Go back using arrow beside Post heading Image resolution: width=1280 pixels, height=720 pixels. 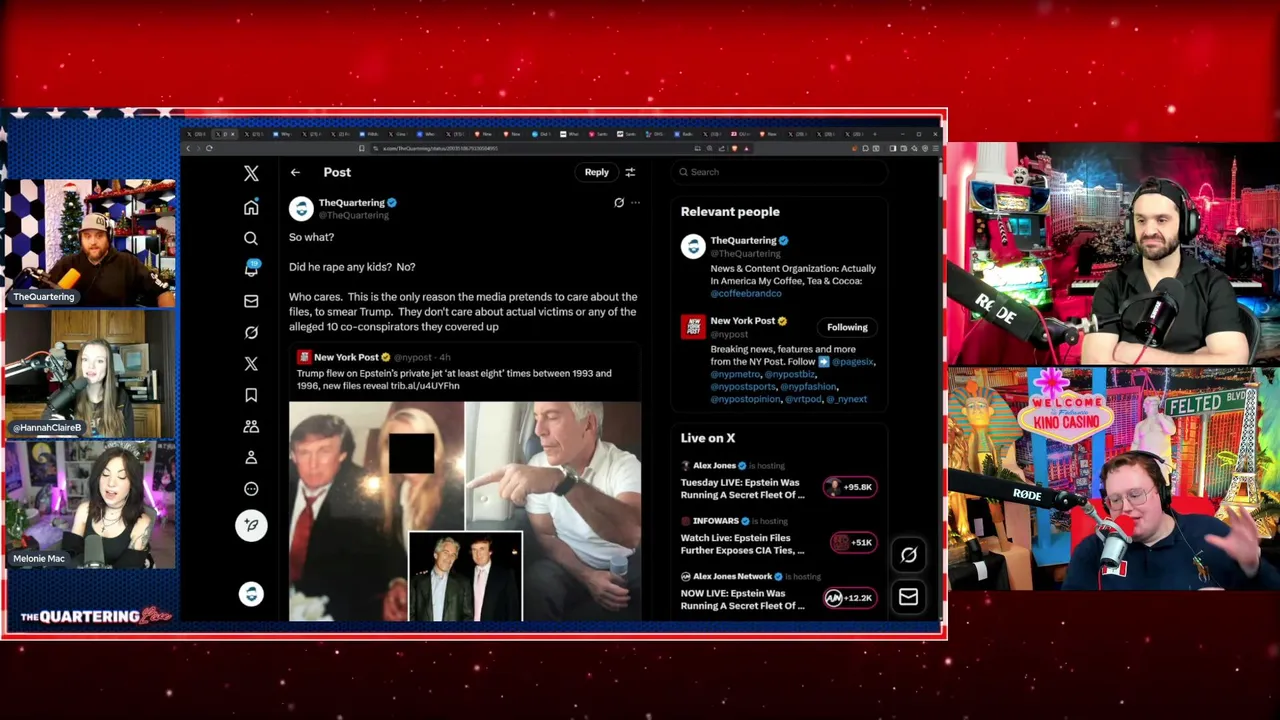(x=295, y=172)
